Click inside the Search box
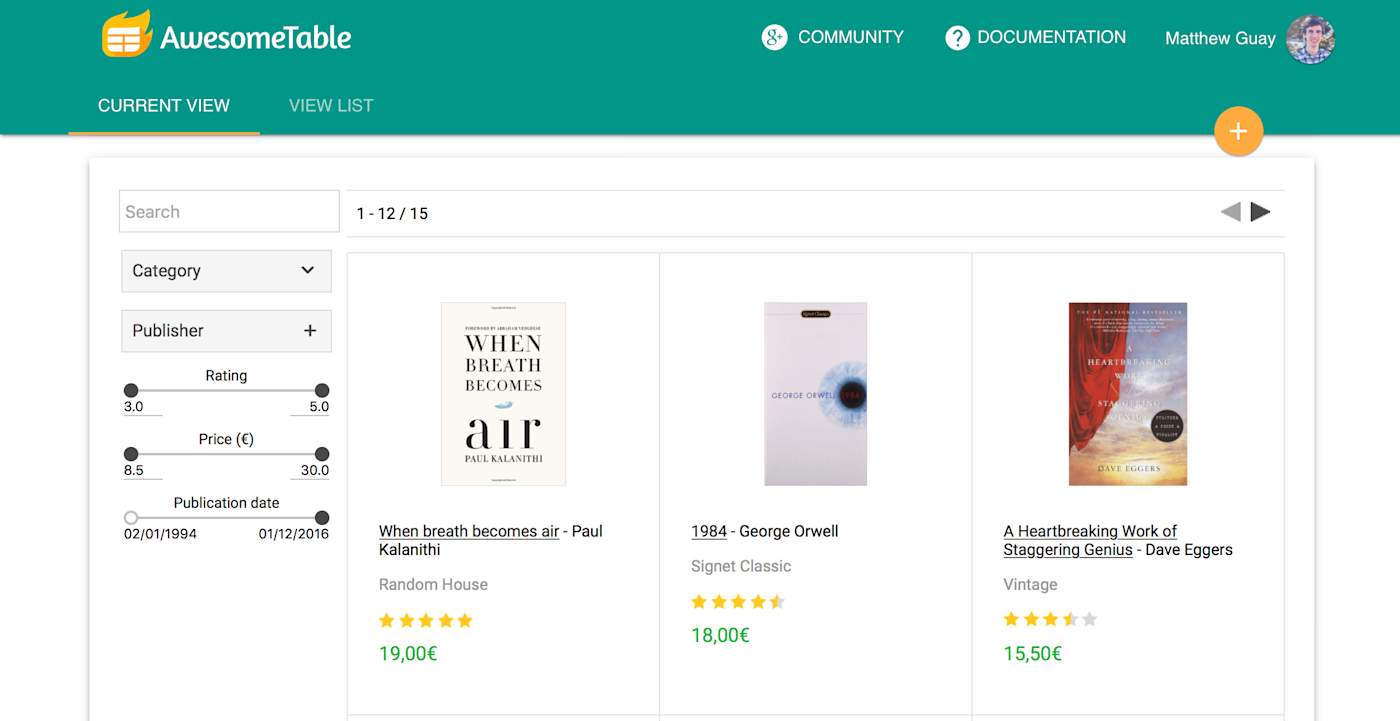 228,211
